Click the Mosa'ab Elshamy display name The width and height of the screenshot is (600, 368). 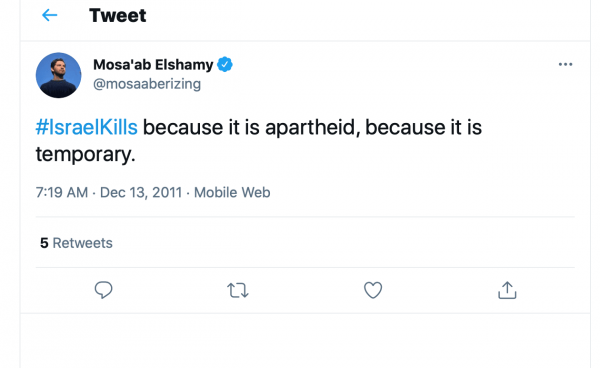click(153, 65)
